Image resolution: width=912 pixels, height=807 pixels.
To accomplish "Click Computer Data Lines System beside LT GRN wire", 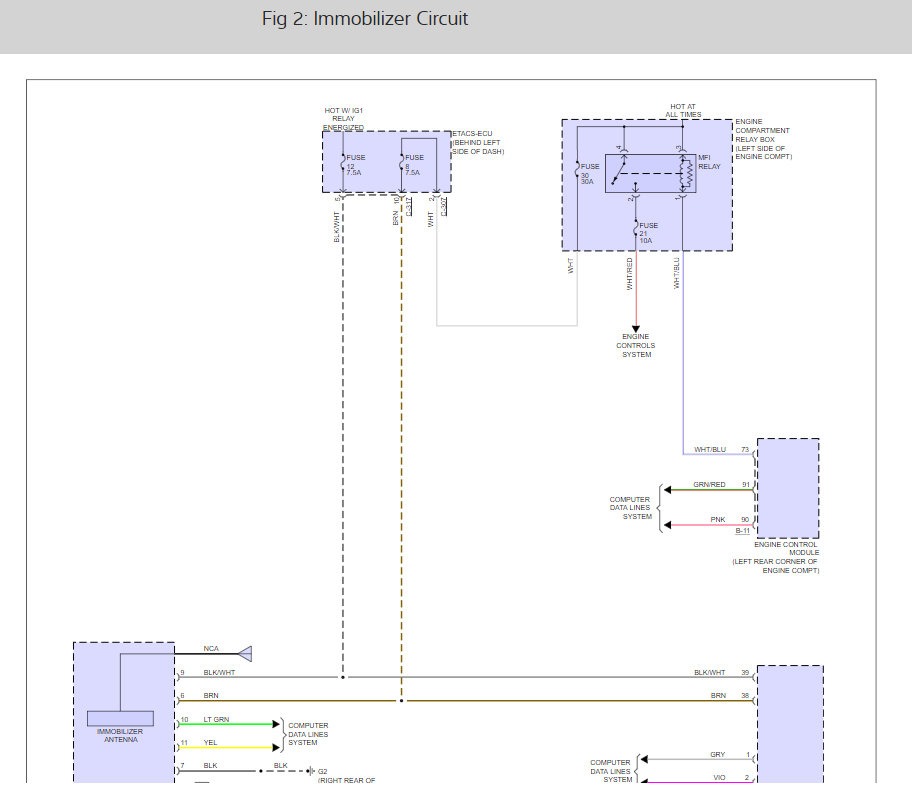I will tap(308, 734).
